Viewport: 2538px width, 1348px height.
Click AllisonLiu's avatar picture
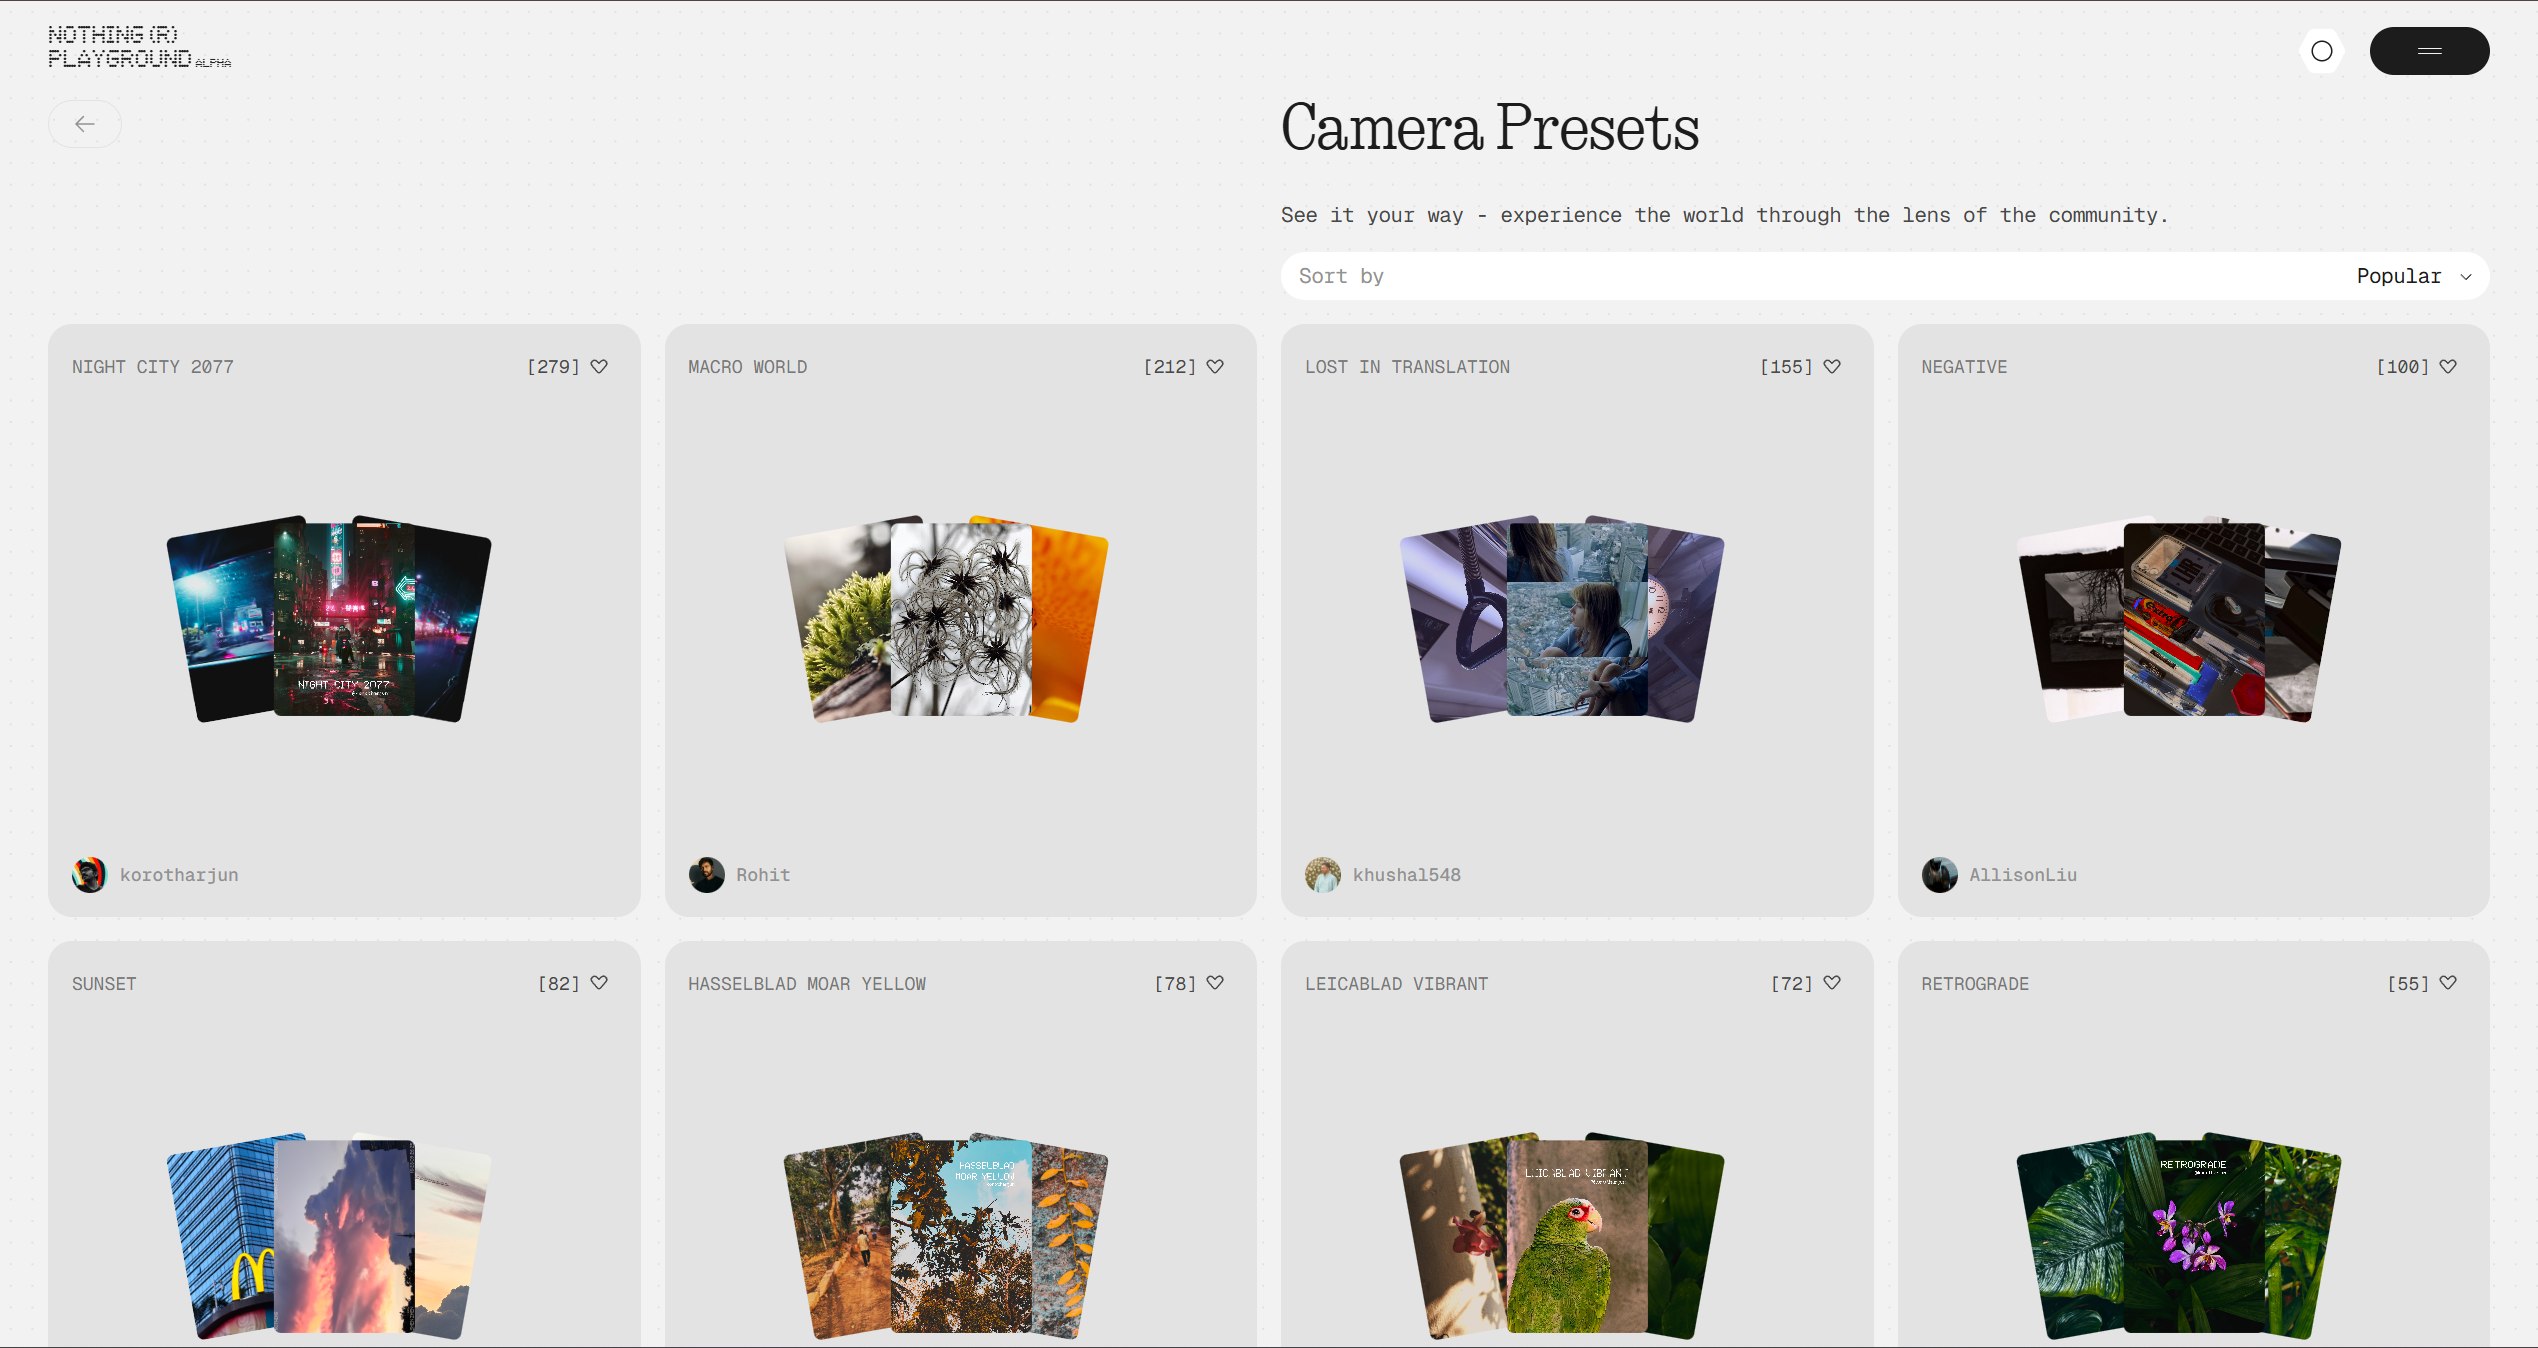click(1940, 875)
